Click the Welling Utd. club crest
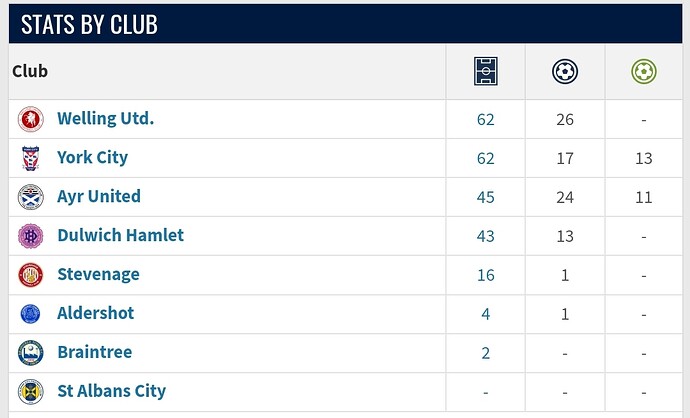Screen dimensions: 690x418 [31, 119]
